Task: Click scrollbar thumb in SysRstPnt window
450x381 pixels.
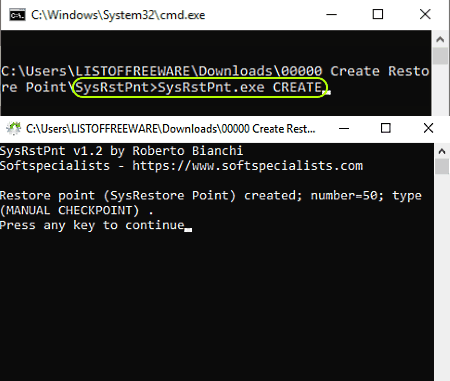Action: 442,166
